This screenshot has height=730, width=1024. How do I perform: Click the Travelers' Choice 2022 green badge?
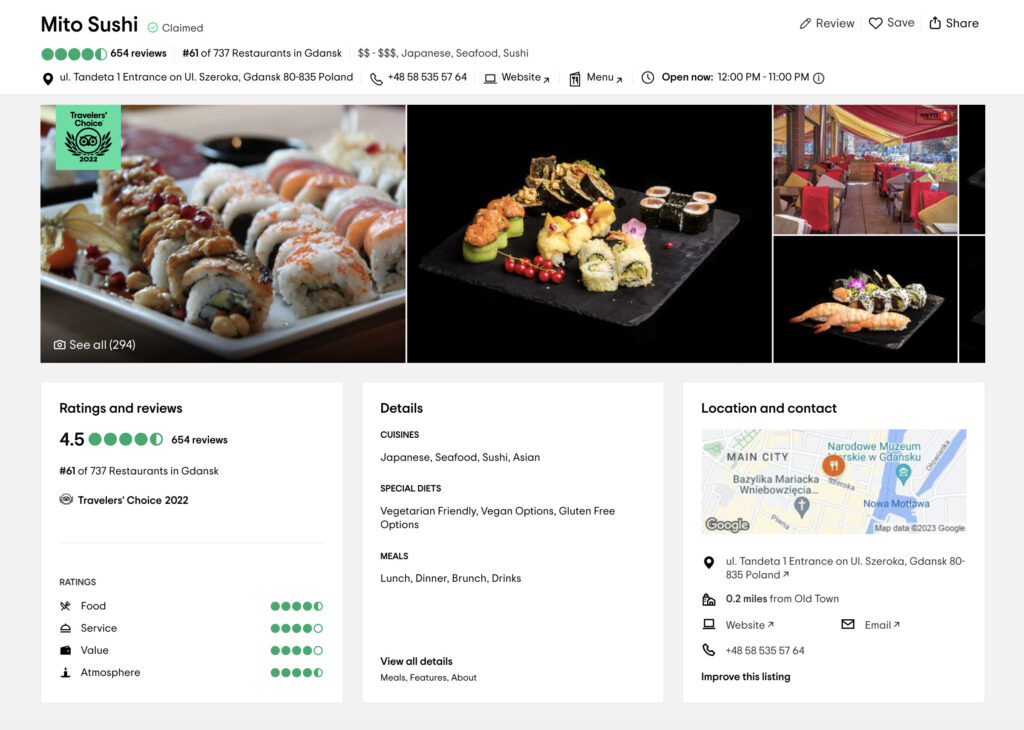pyautogui.click(x=88, y=137)
